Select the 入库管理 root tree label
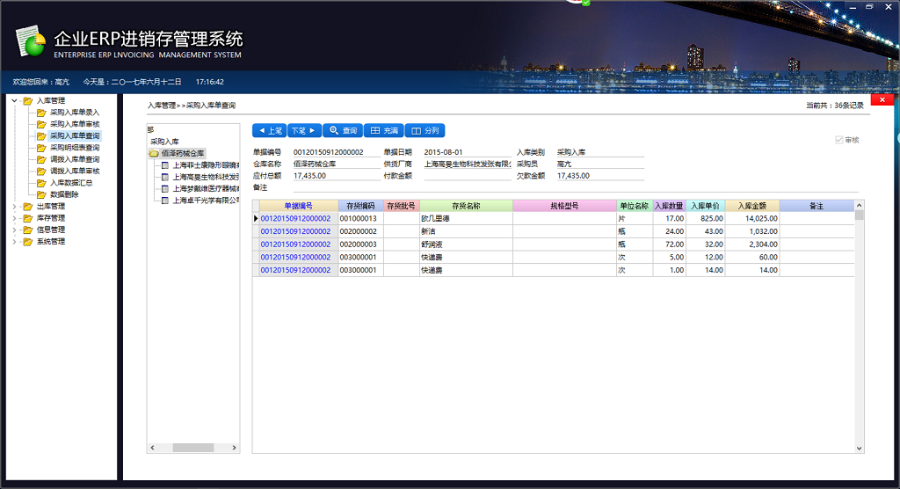The image size is (900, 489). tap(51, 101)
